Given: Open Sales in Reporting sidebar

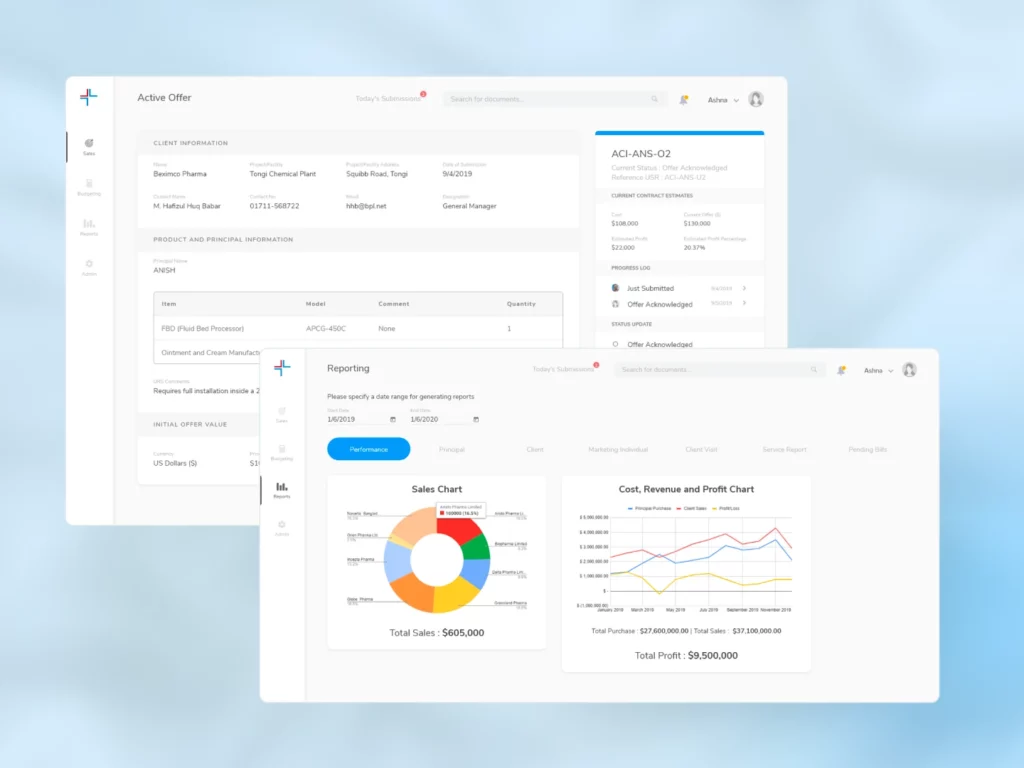Looking at the screenshot, I should click(x=281, y=415).
